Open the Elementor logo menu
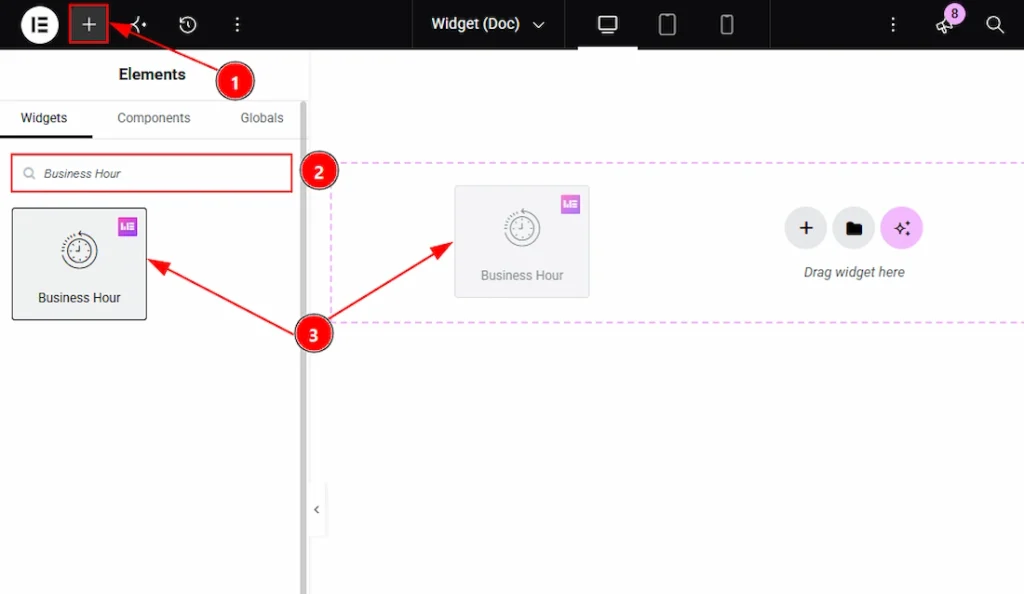Viewport: 1024px width, 594px height. point(39,25)
